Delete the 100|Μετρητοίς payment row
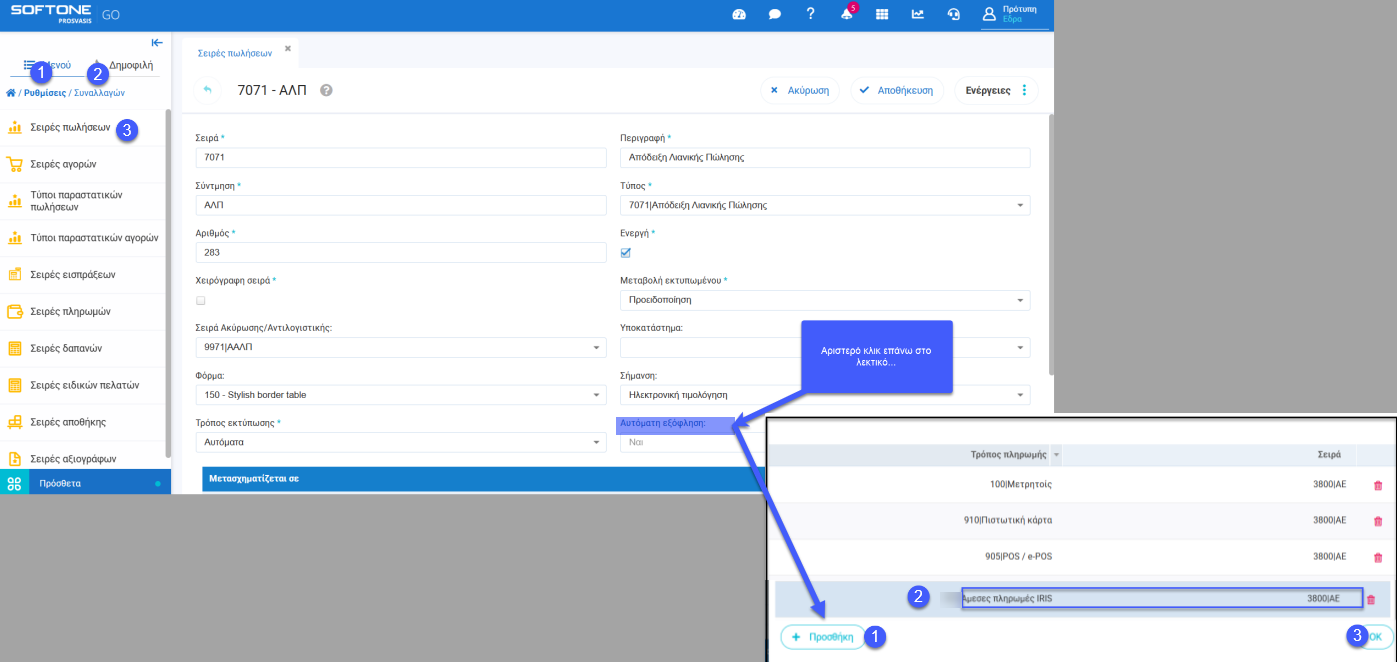Viewport: 1397px width, 662px height. (1377, 485)
